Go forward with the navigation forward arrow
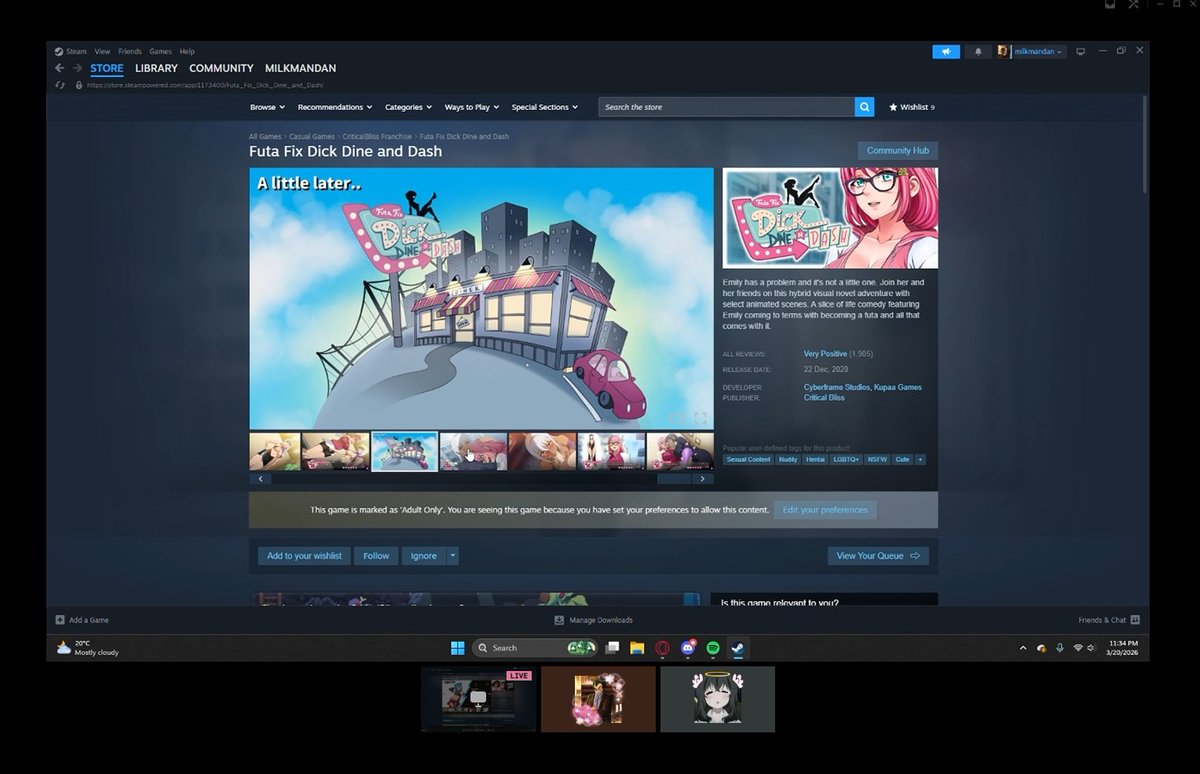 77,69
